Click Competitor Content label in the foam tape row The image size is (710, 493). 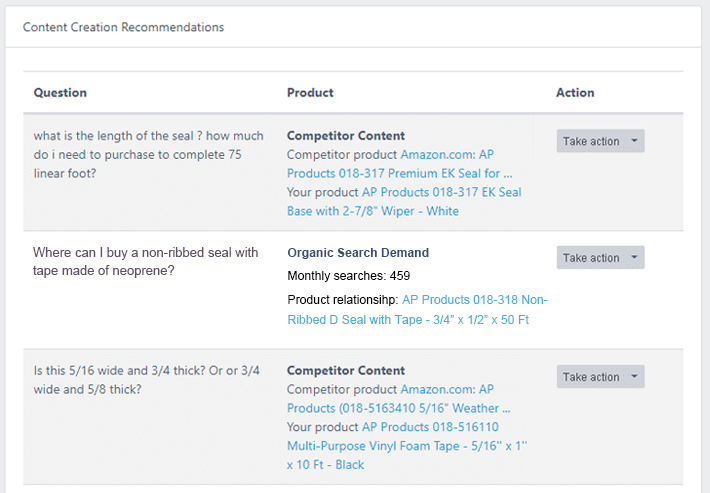click(x=346, y=370)
